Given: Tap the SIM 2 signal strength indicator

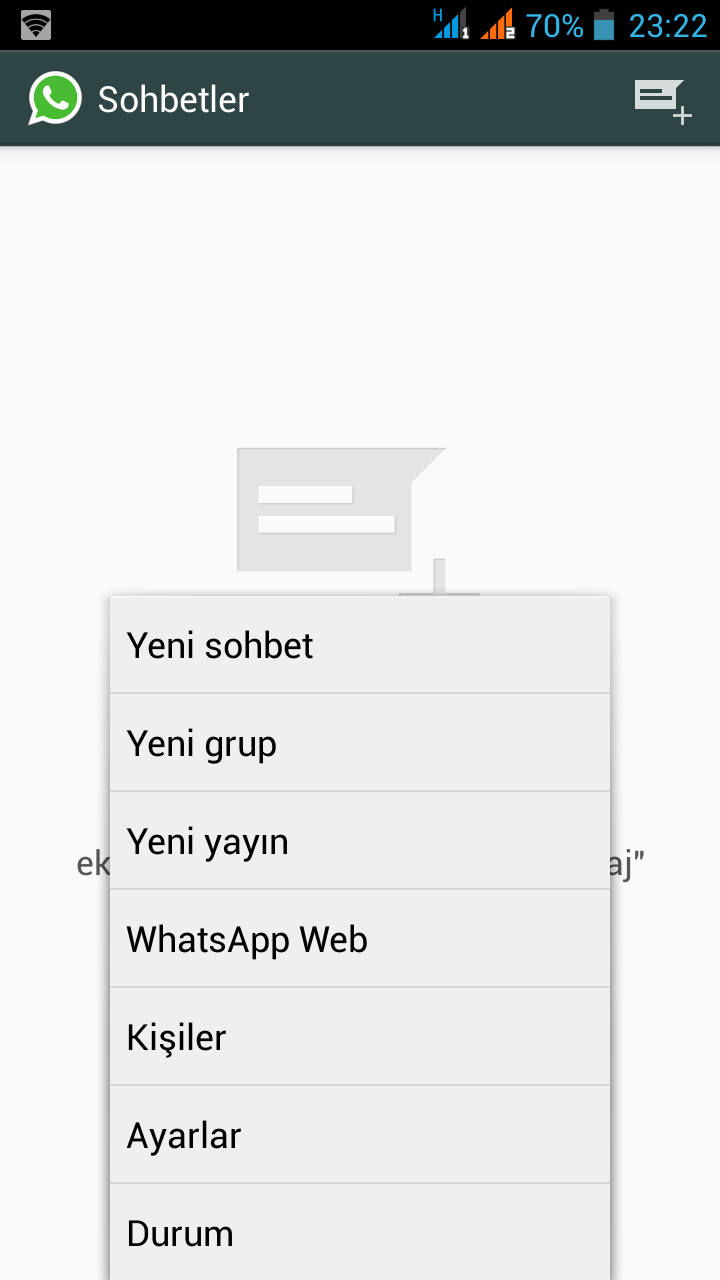Looking at the screenshot, I should pos(500,24).
